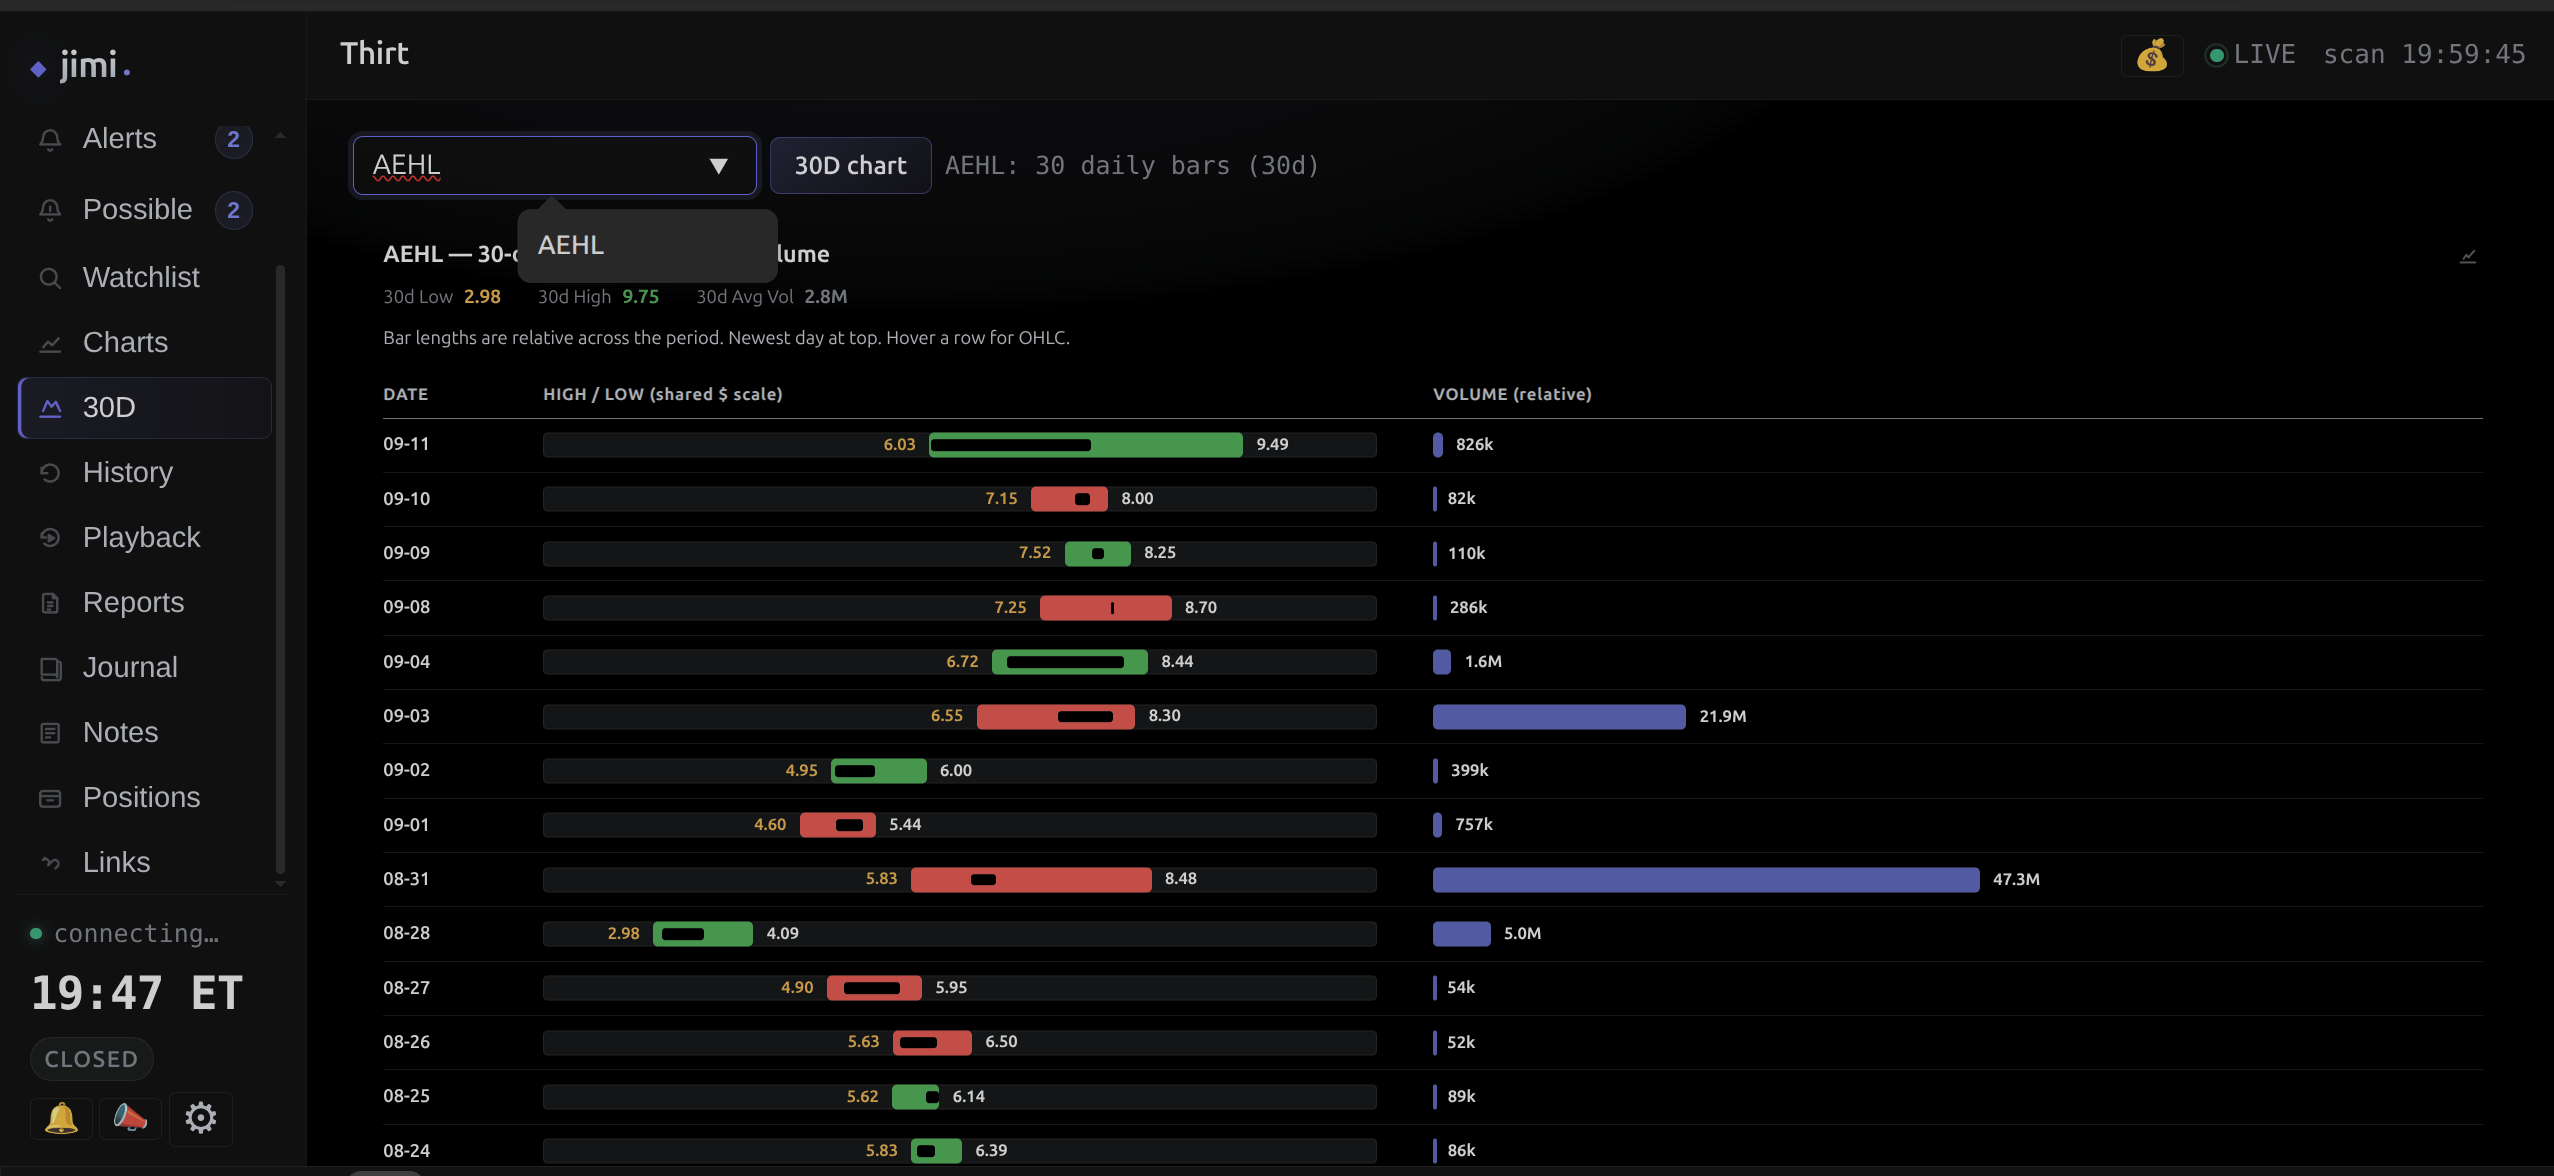This screenshot has height=1176, width=2554.
Task: Click the 5.0M volume bar for 08-28
Action: tap(1461, 934)
